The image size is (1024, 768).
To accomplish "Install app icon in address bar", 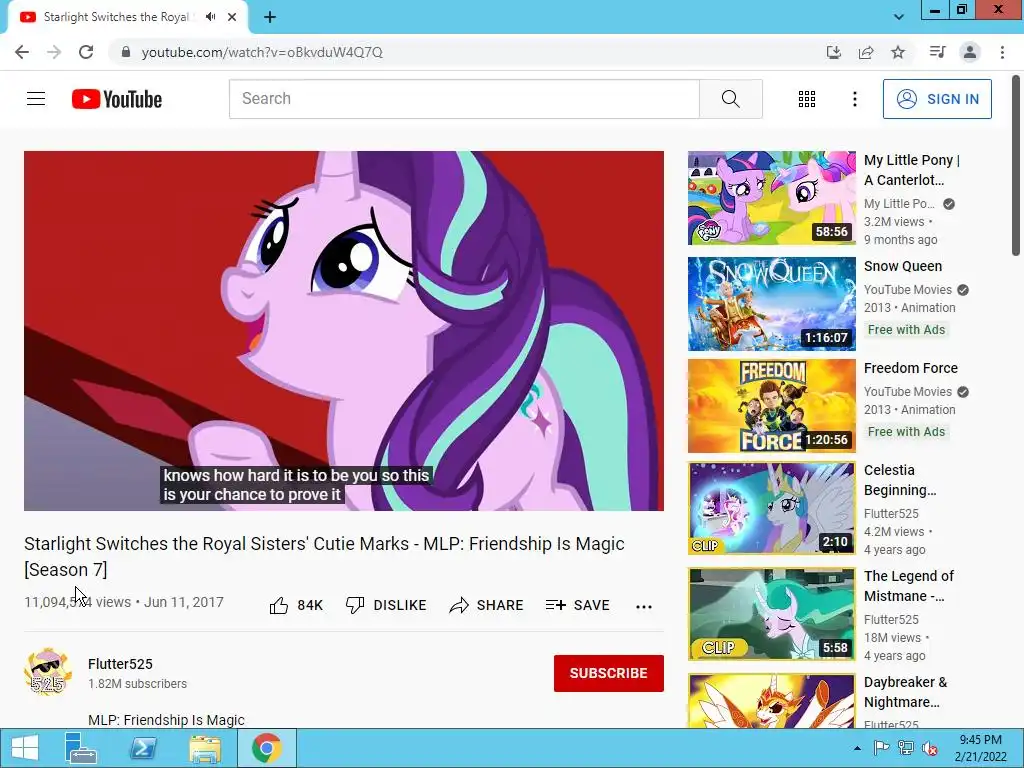I will pyautogui.click(x=834, y=52).
